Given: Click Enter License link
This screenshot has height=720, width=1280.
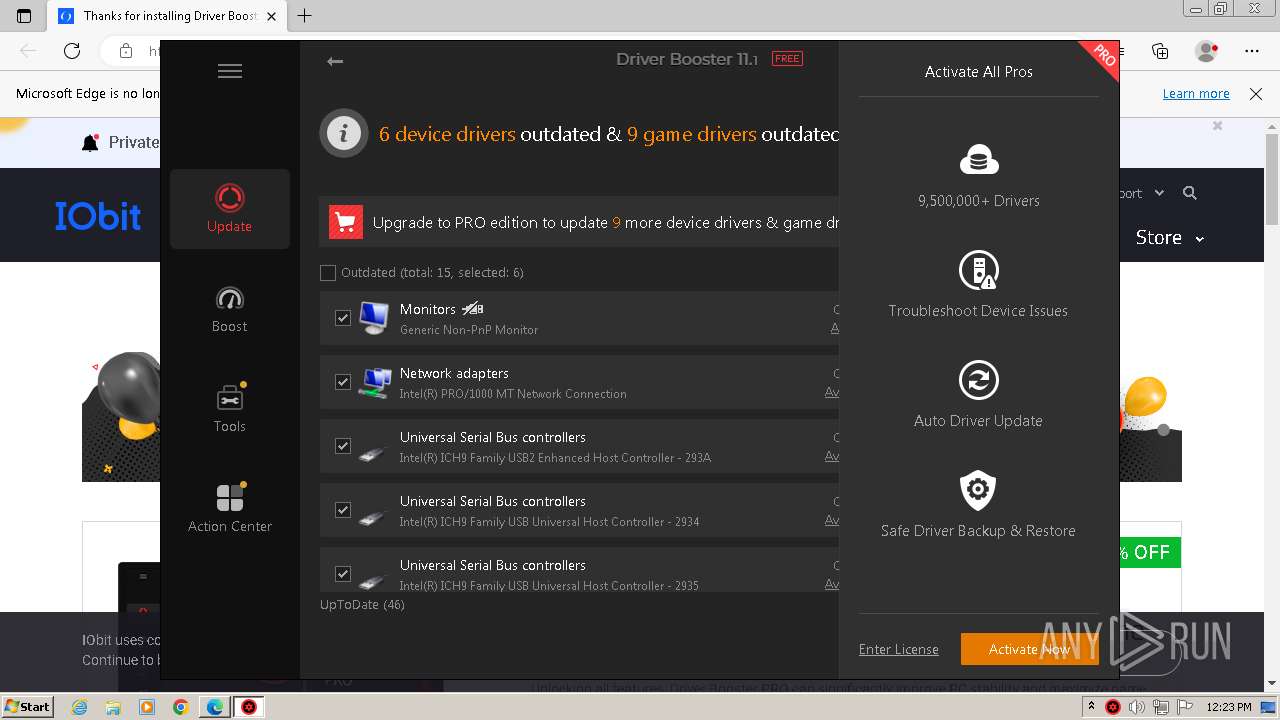Looking at the screenshot, I should point(899,649).
